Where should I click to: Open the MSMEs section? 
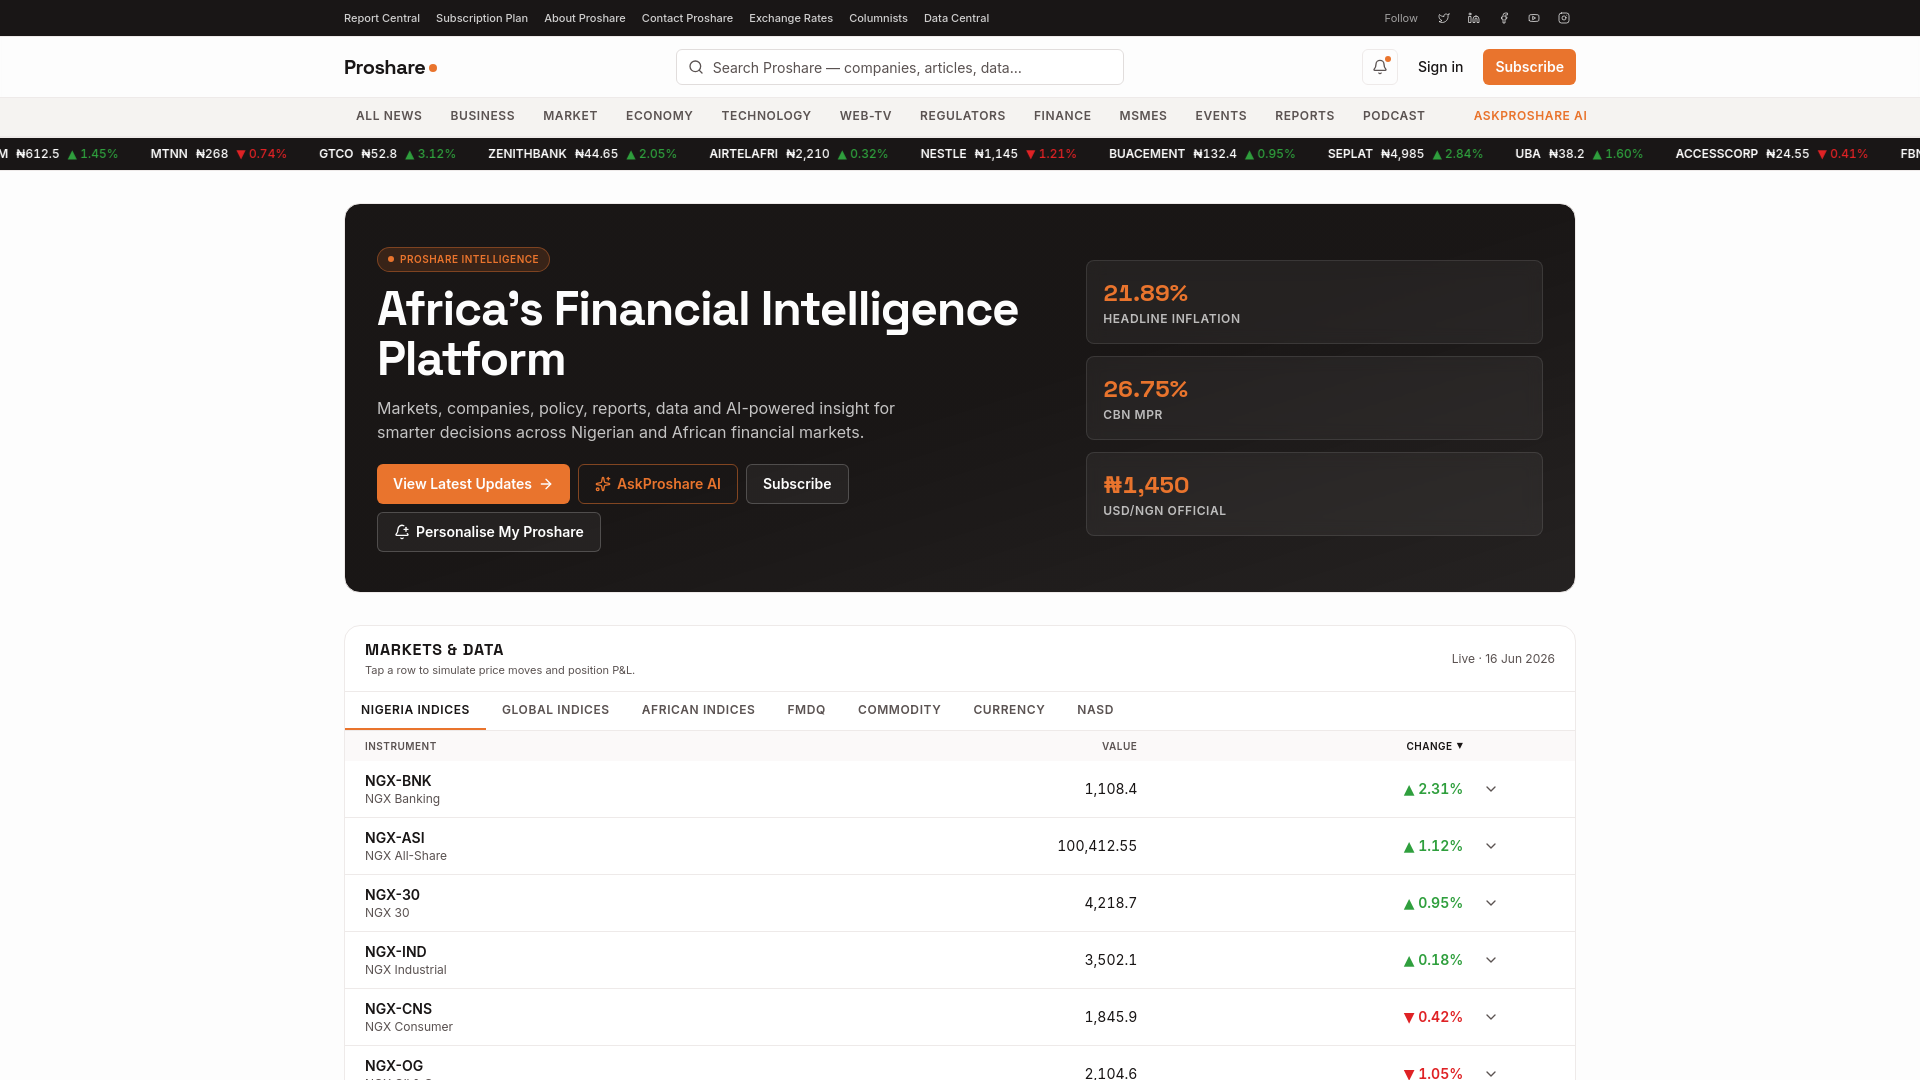pos(1143,116)
